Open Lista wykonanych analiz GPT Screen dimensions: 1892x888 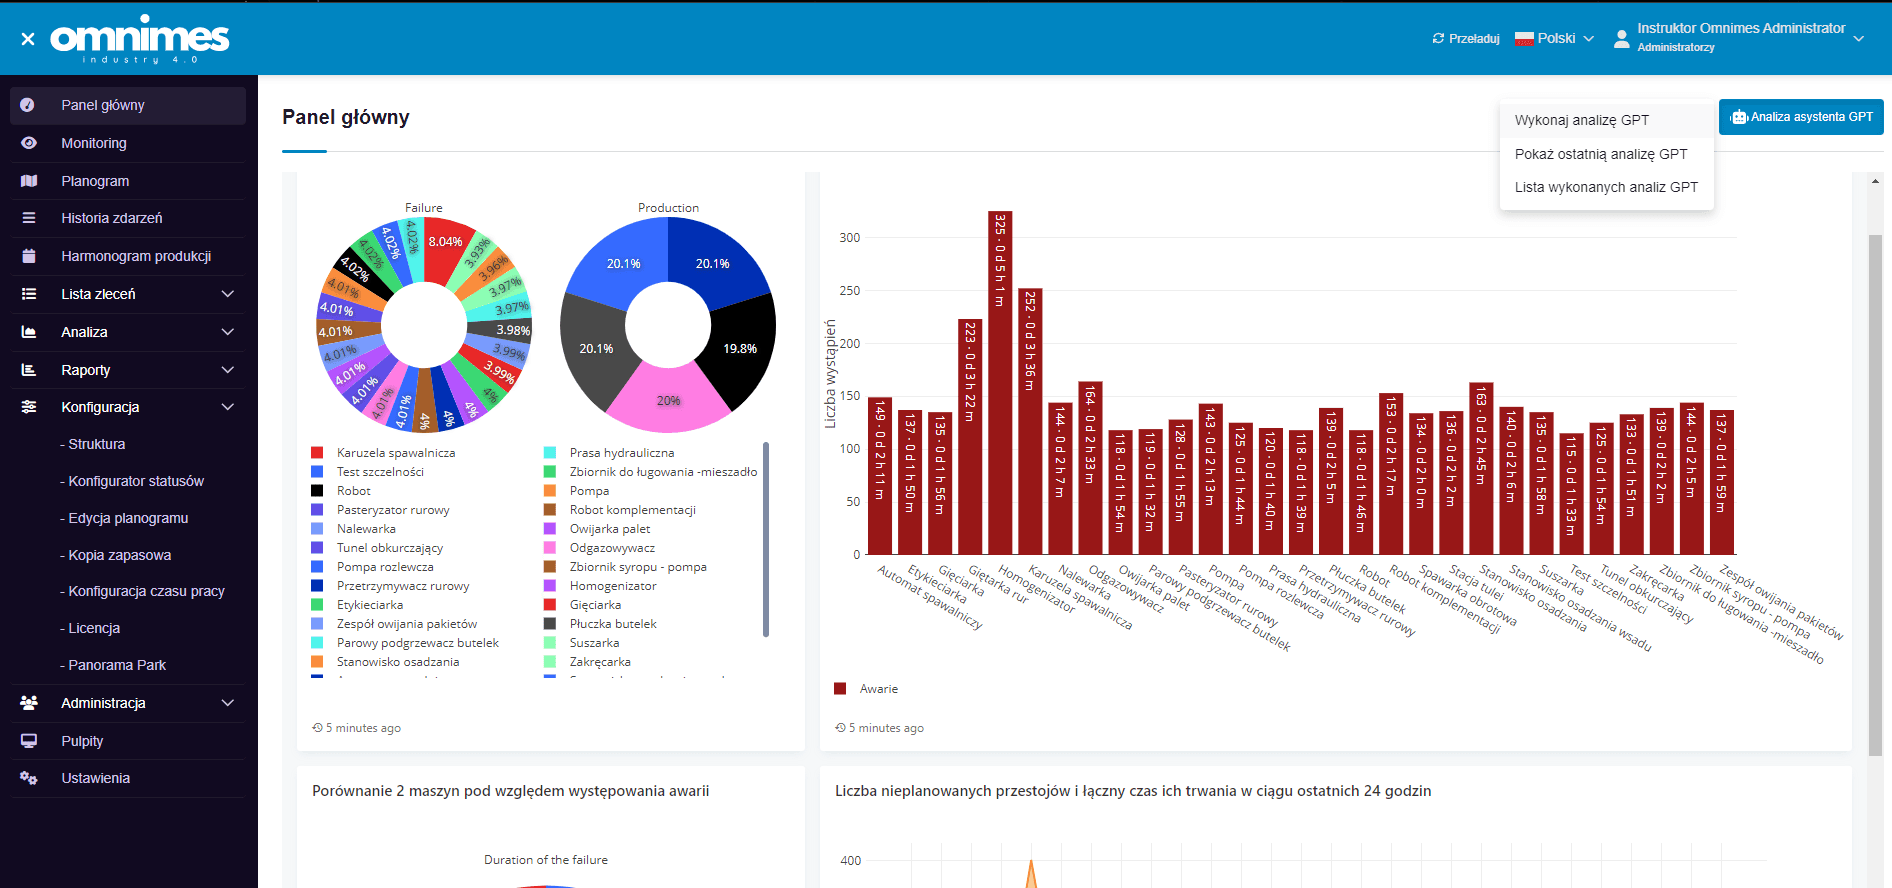pyautogui.click(x=1607, y=187)
